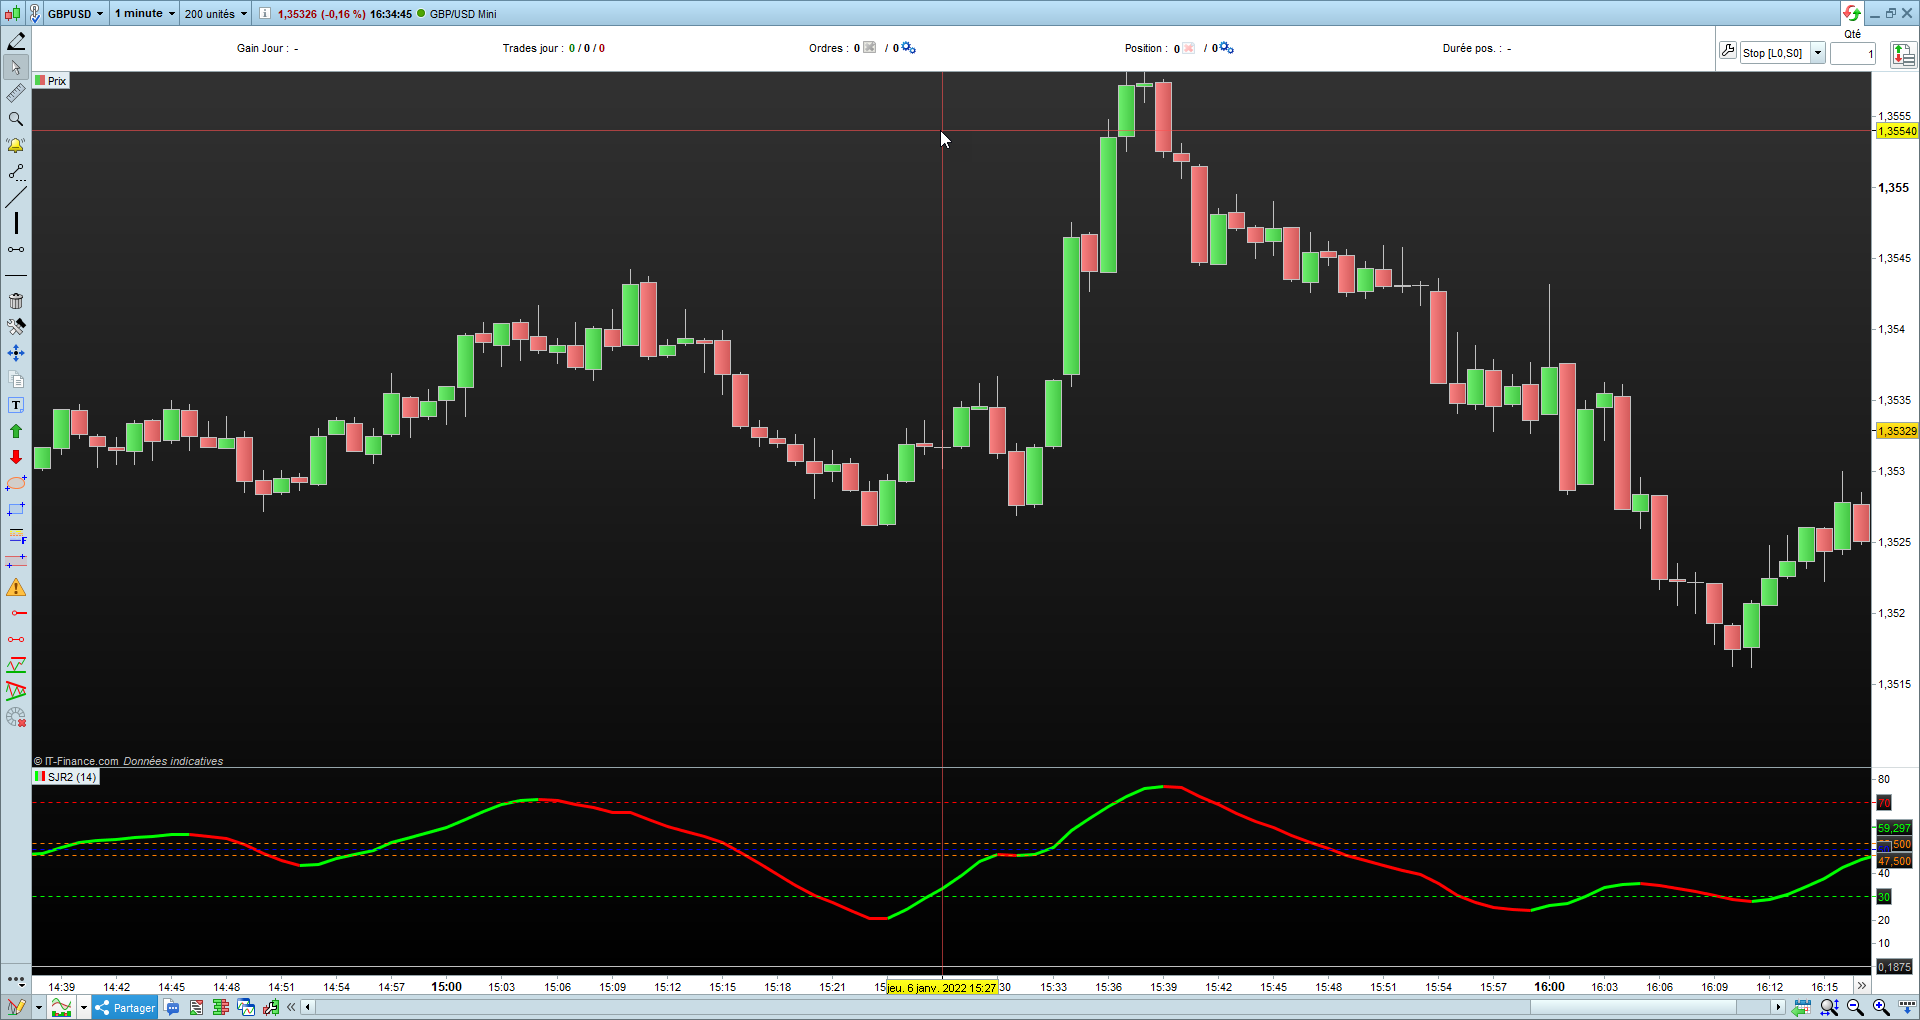Screen dimensions: 1920x1020
Task: Click the alert bell icon
Action: [x=16, y=145]
